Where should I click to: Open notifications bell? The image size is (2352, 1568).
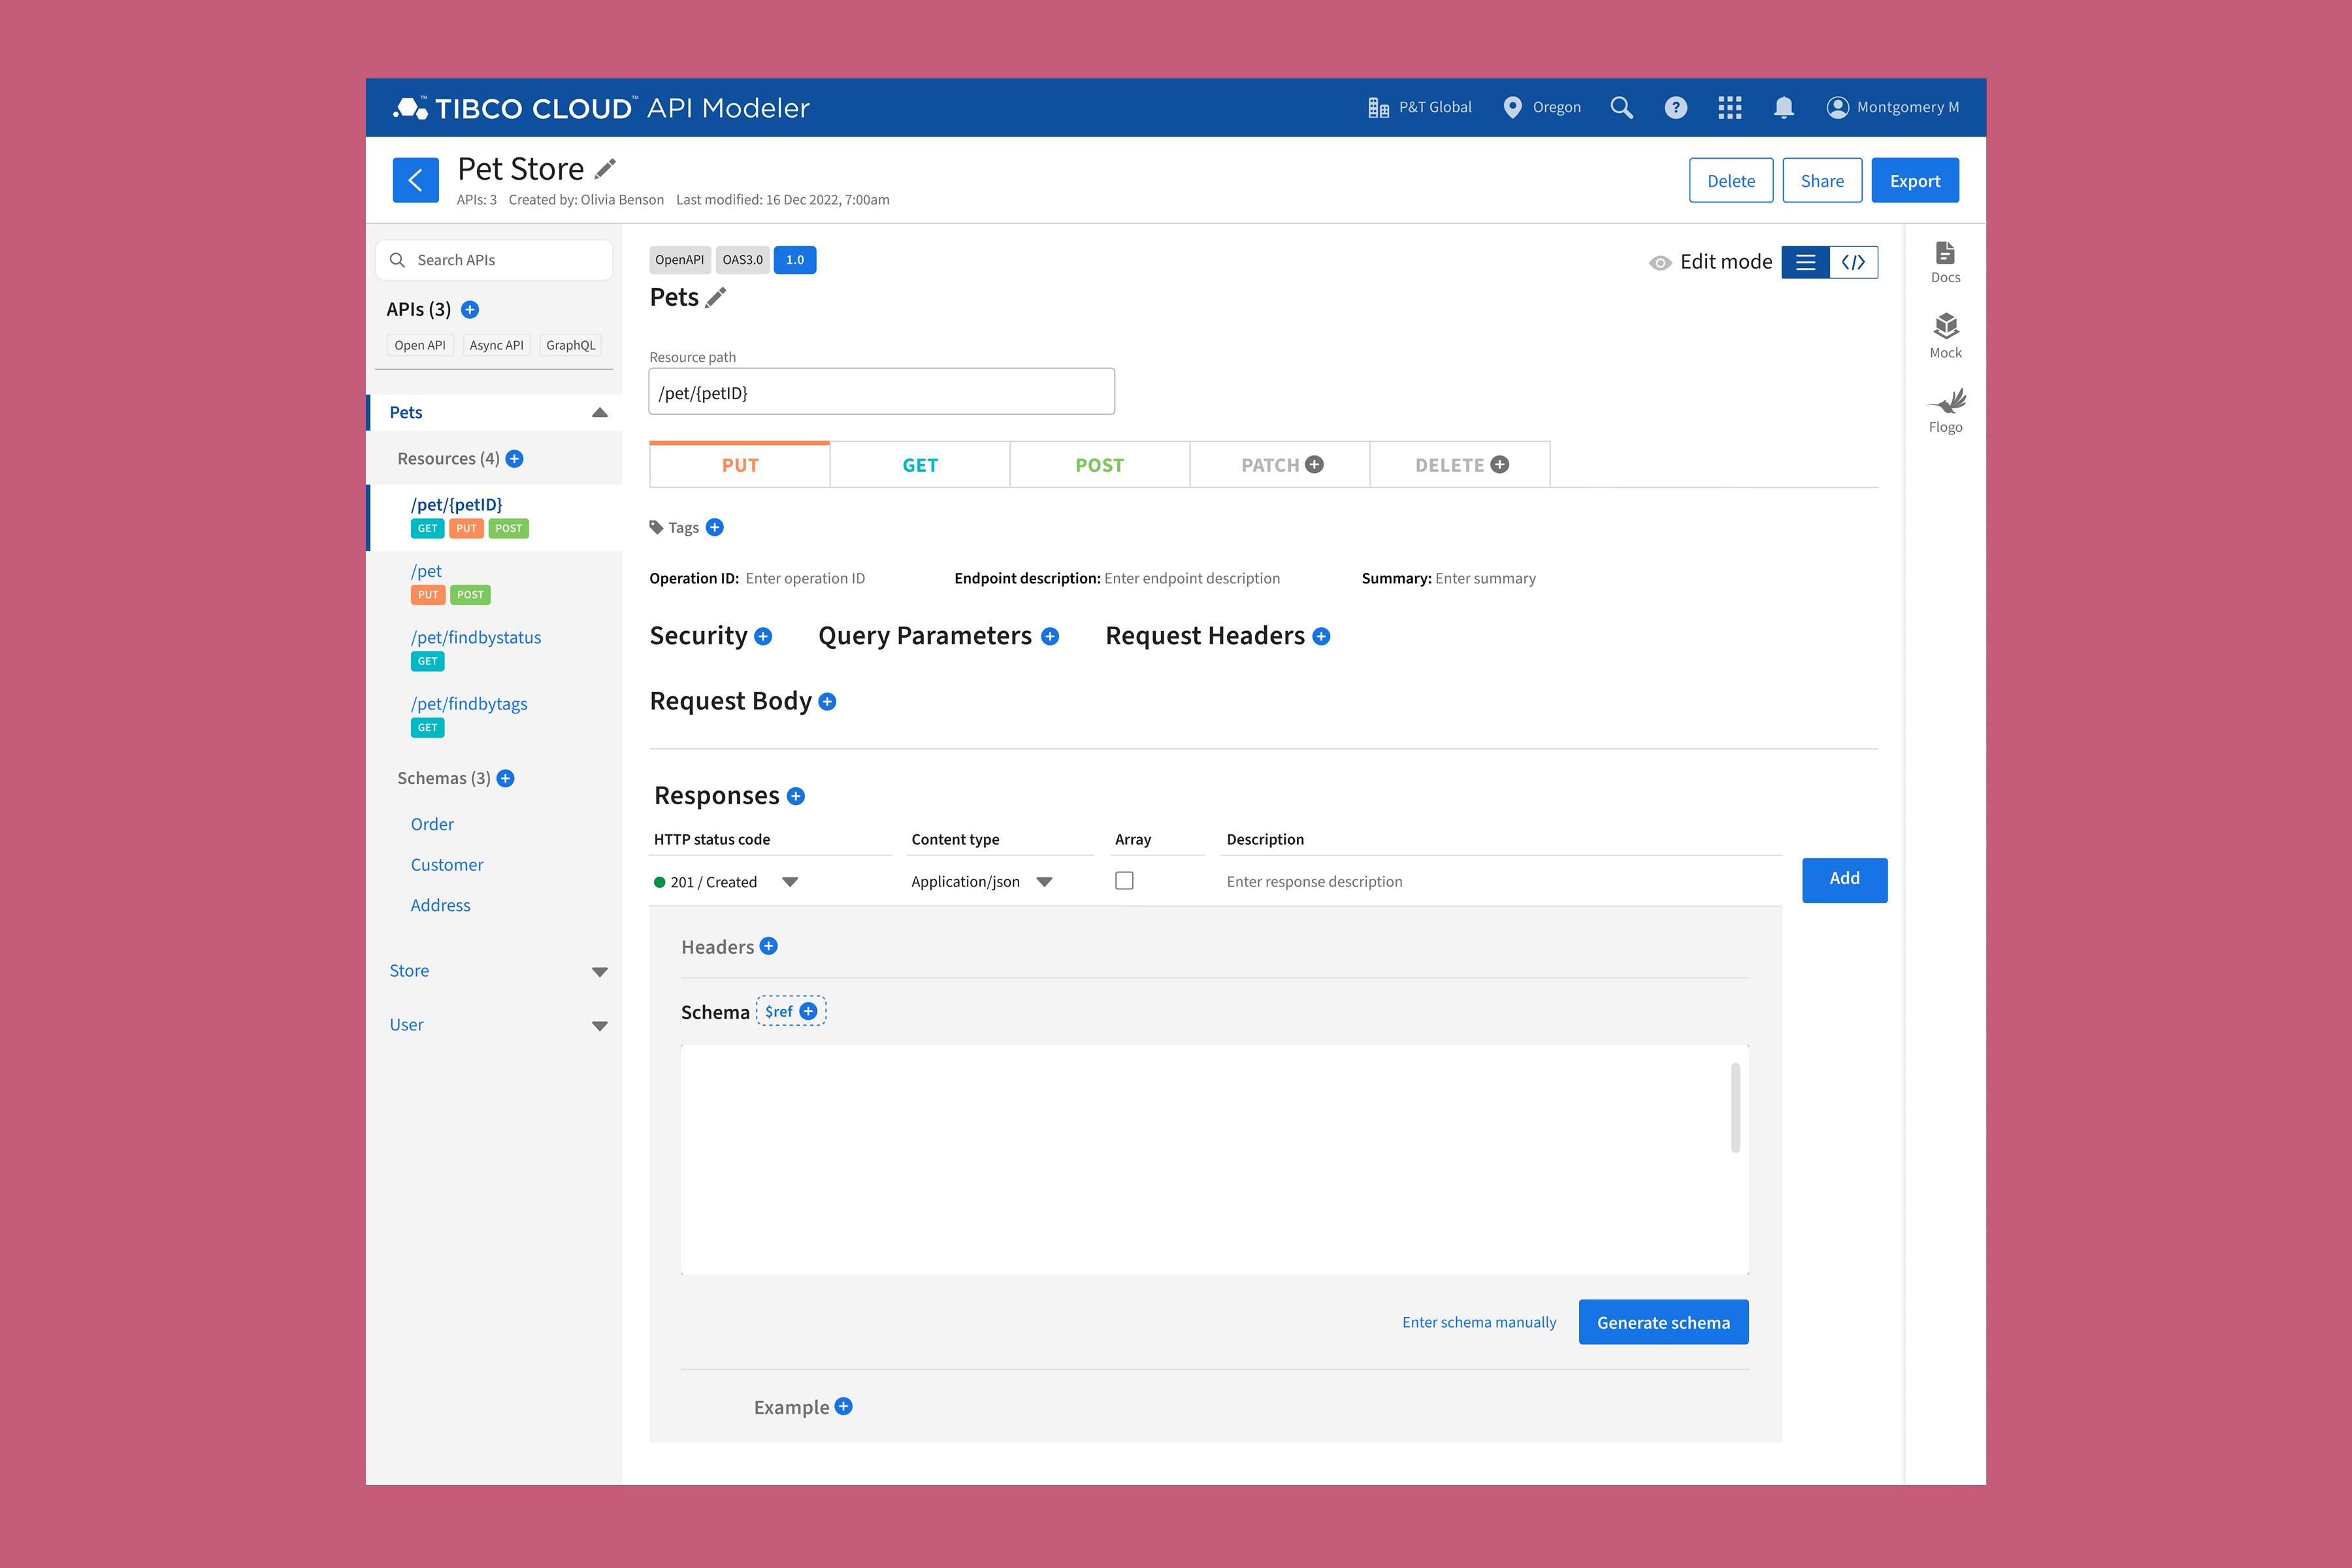click(1784, 107)
